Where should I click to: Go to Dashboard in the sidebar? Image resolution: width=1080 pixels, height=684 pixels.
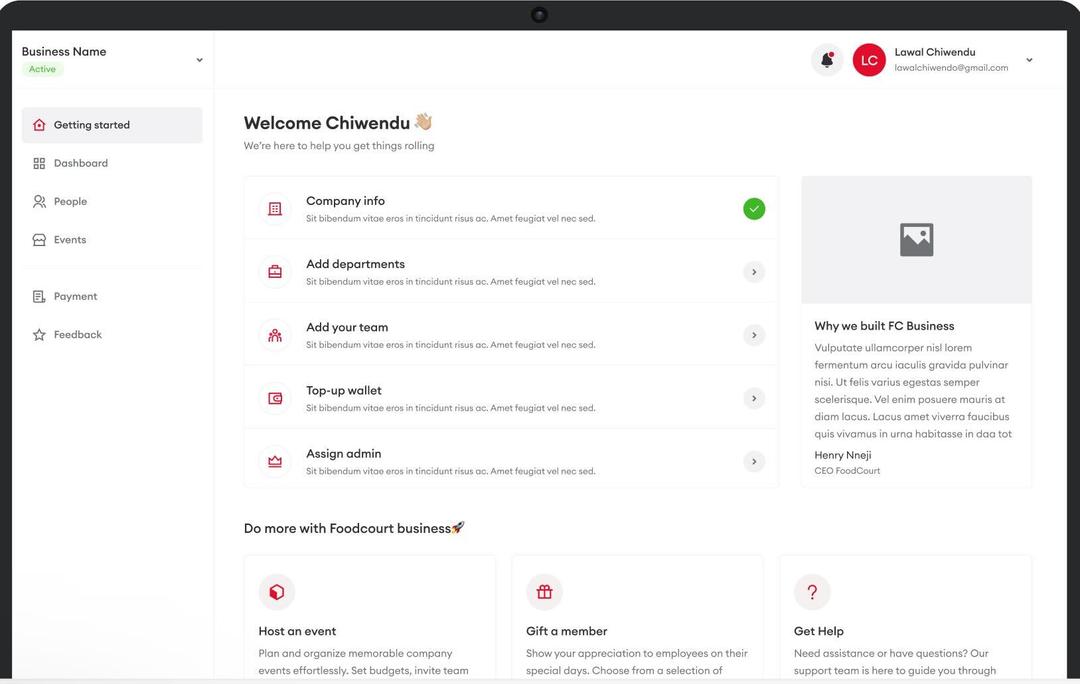tap(80, 163)
